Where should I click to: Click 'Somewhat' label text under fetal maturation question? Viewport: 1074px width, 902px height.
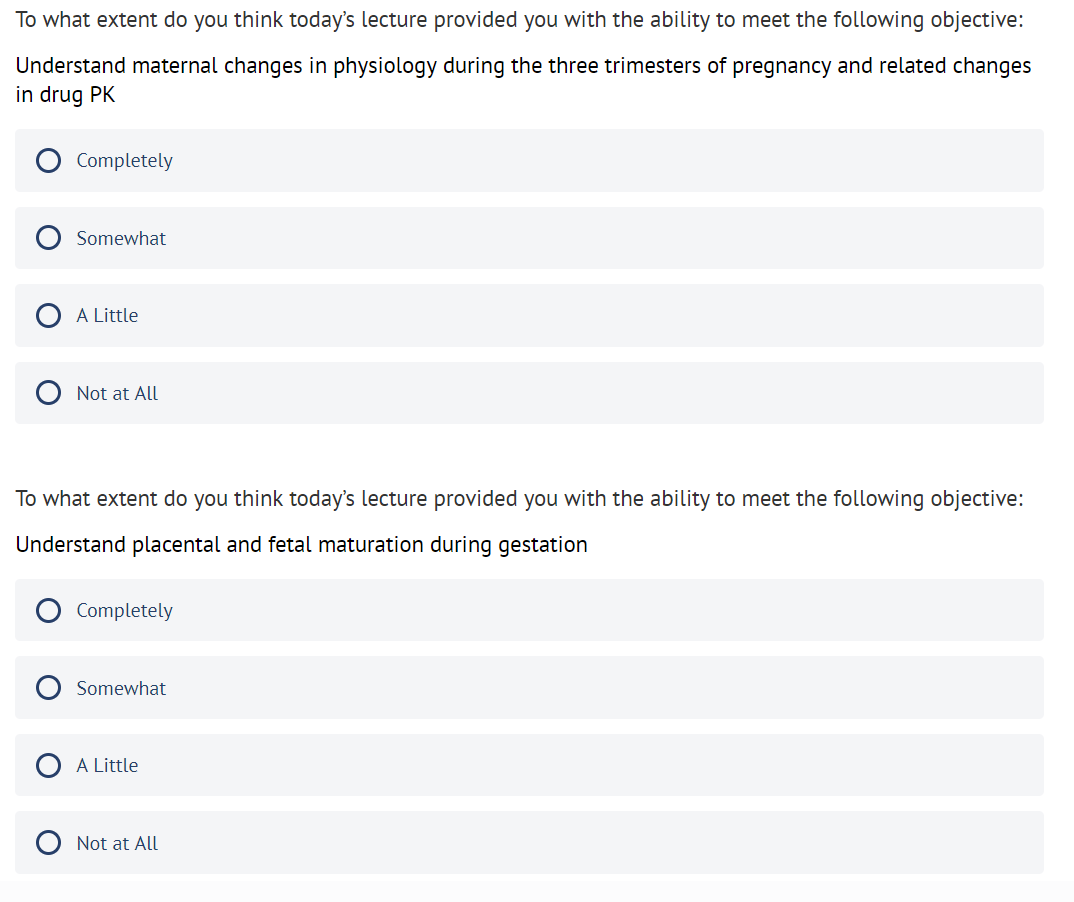121,688
